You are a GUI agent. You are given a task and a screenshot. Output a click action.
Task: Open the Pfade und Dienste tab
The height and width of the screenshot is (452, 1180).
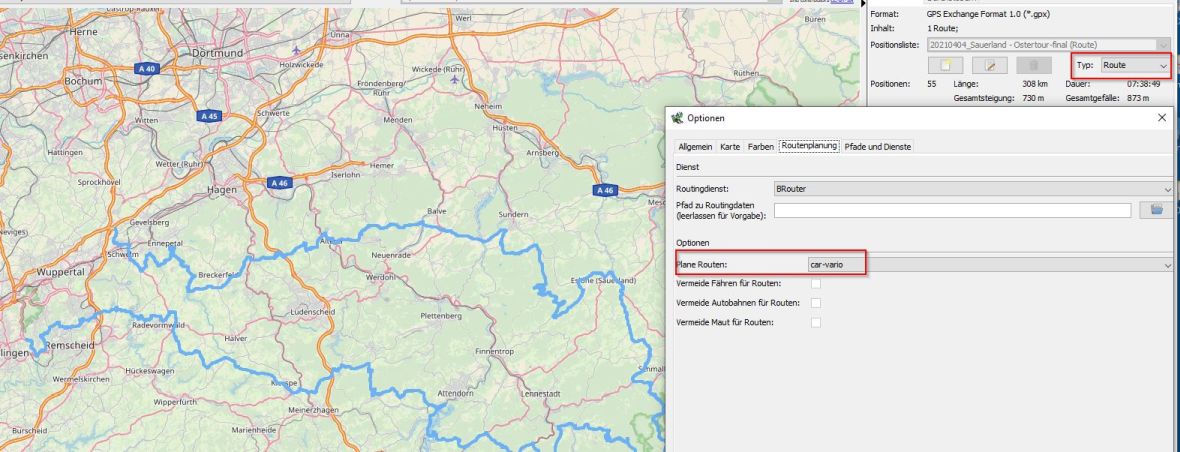click(x=878, y=147)
